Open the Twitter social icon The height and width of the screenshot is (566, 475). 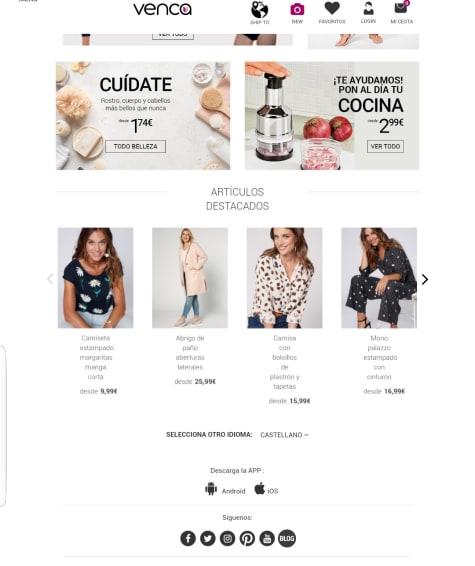[208, 538]
